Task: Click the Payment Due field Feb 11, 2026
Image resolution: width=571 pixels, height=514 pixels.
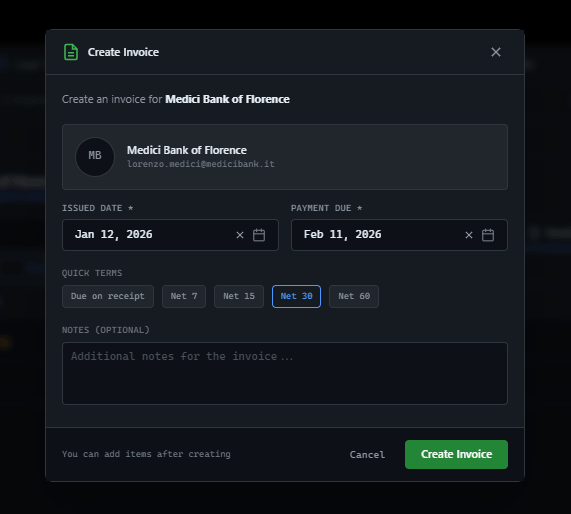Action: pos(399,235)
